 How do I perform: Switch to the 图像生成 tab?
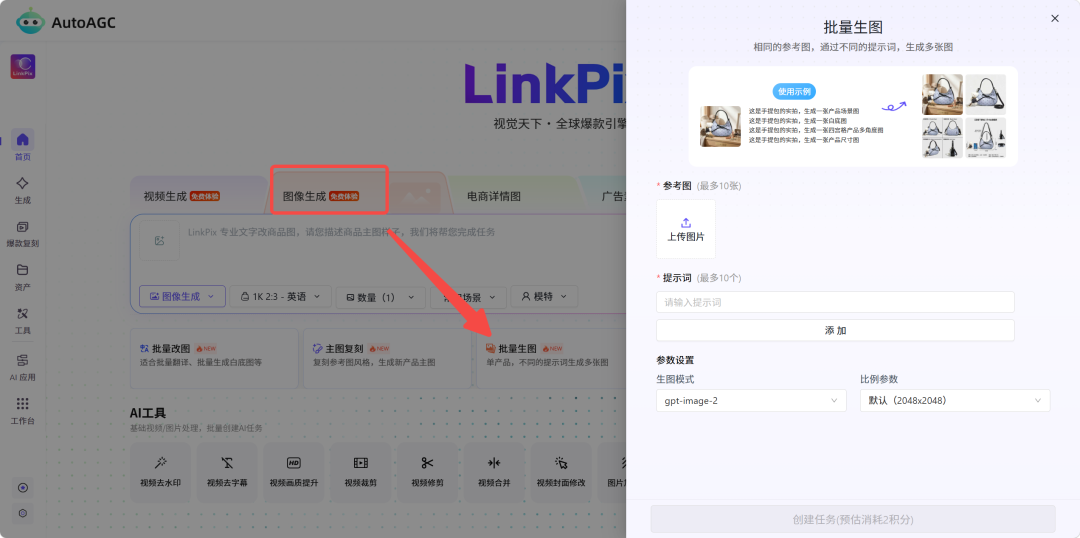click(321, 196)
